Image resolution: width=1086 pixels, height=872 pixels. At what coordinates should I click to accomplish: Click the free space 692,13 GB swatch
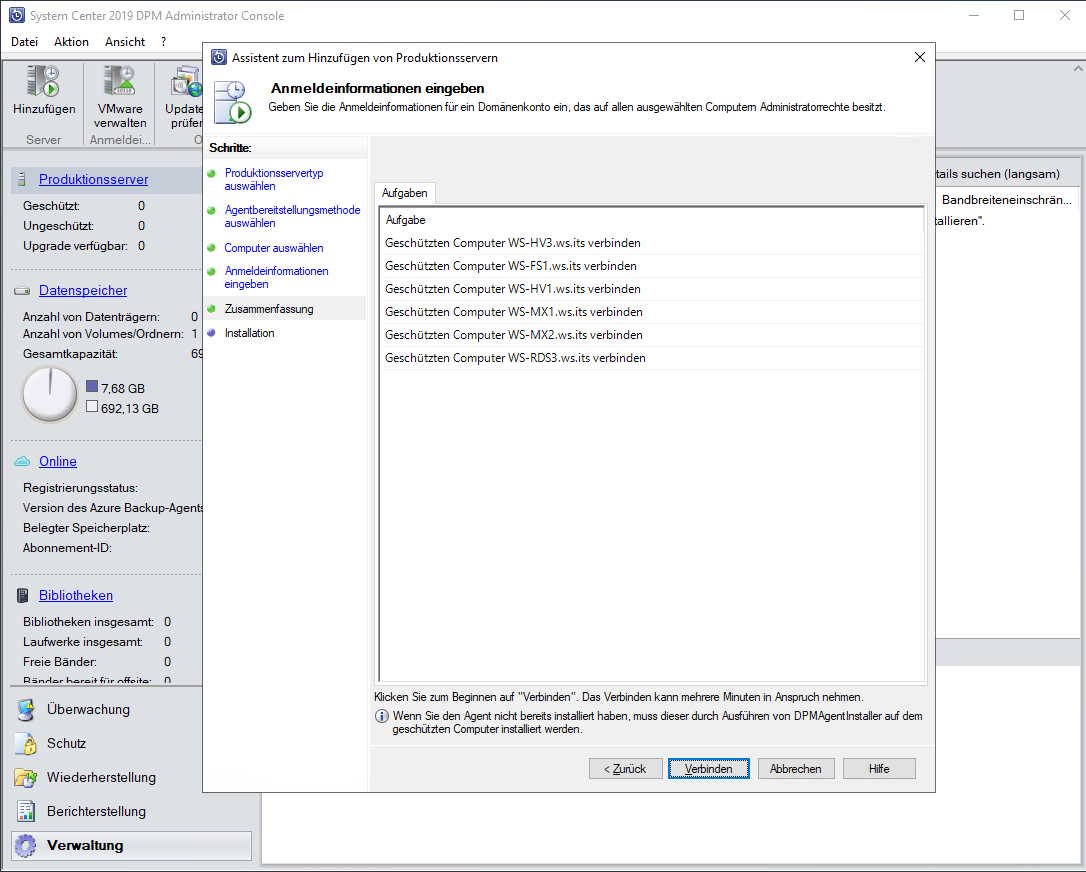(x=92, y=407)
